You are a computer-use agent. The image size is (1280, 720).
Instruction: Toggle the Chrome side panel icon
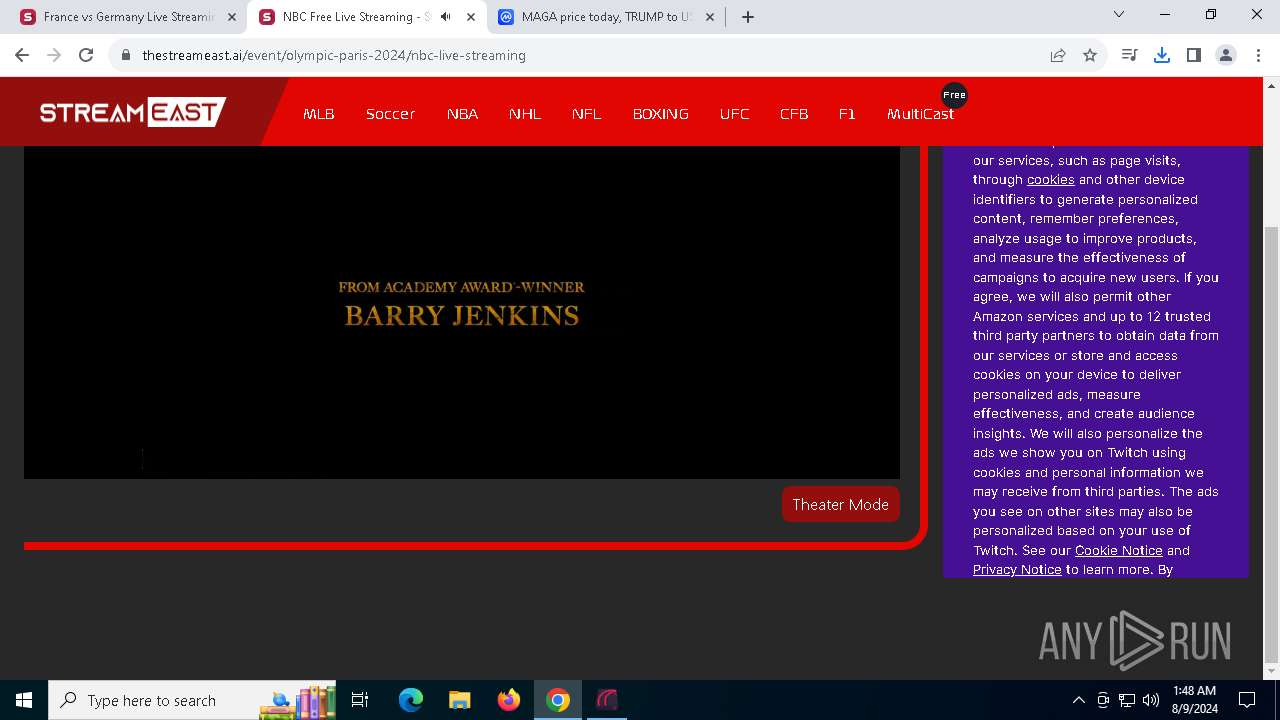click(x=1193, y=55)
